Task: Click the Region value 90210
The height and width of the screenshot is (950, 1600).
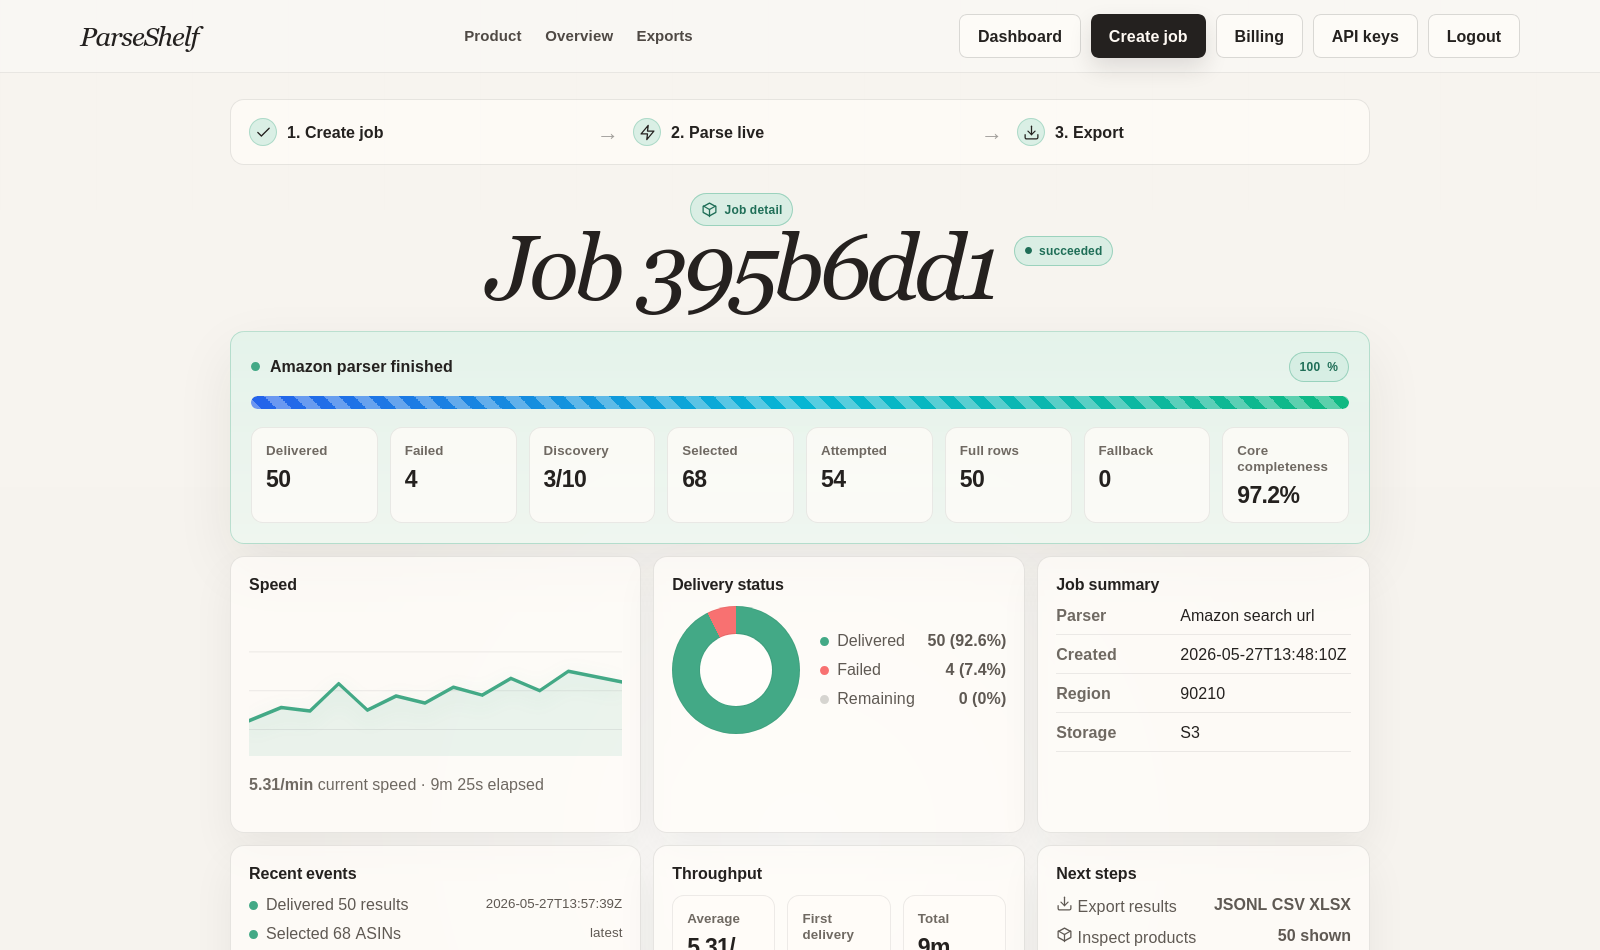Action: (x=1202, y=694)
